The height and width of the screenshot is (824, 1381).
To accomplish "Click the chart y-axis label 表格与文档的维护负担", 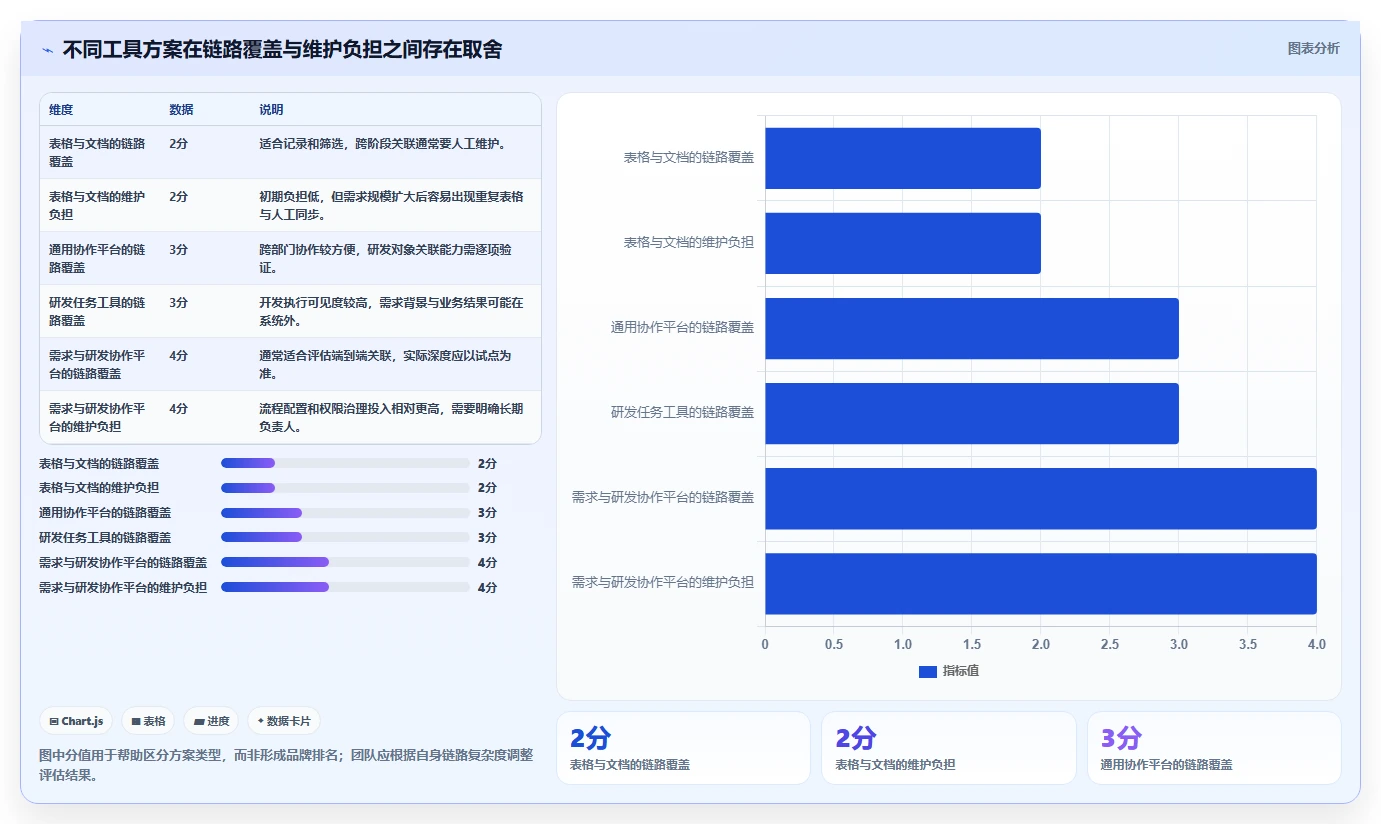I will click(689, 242).
